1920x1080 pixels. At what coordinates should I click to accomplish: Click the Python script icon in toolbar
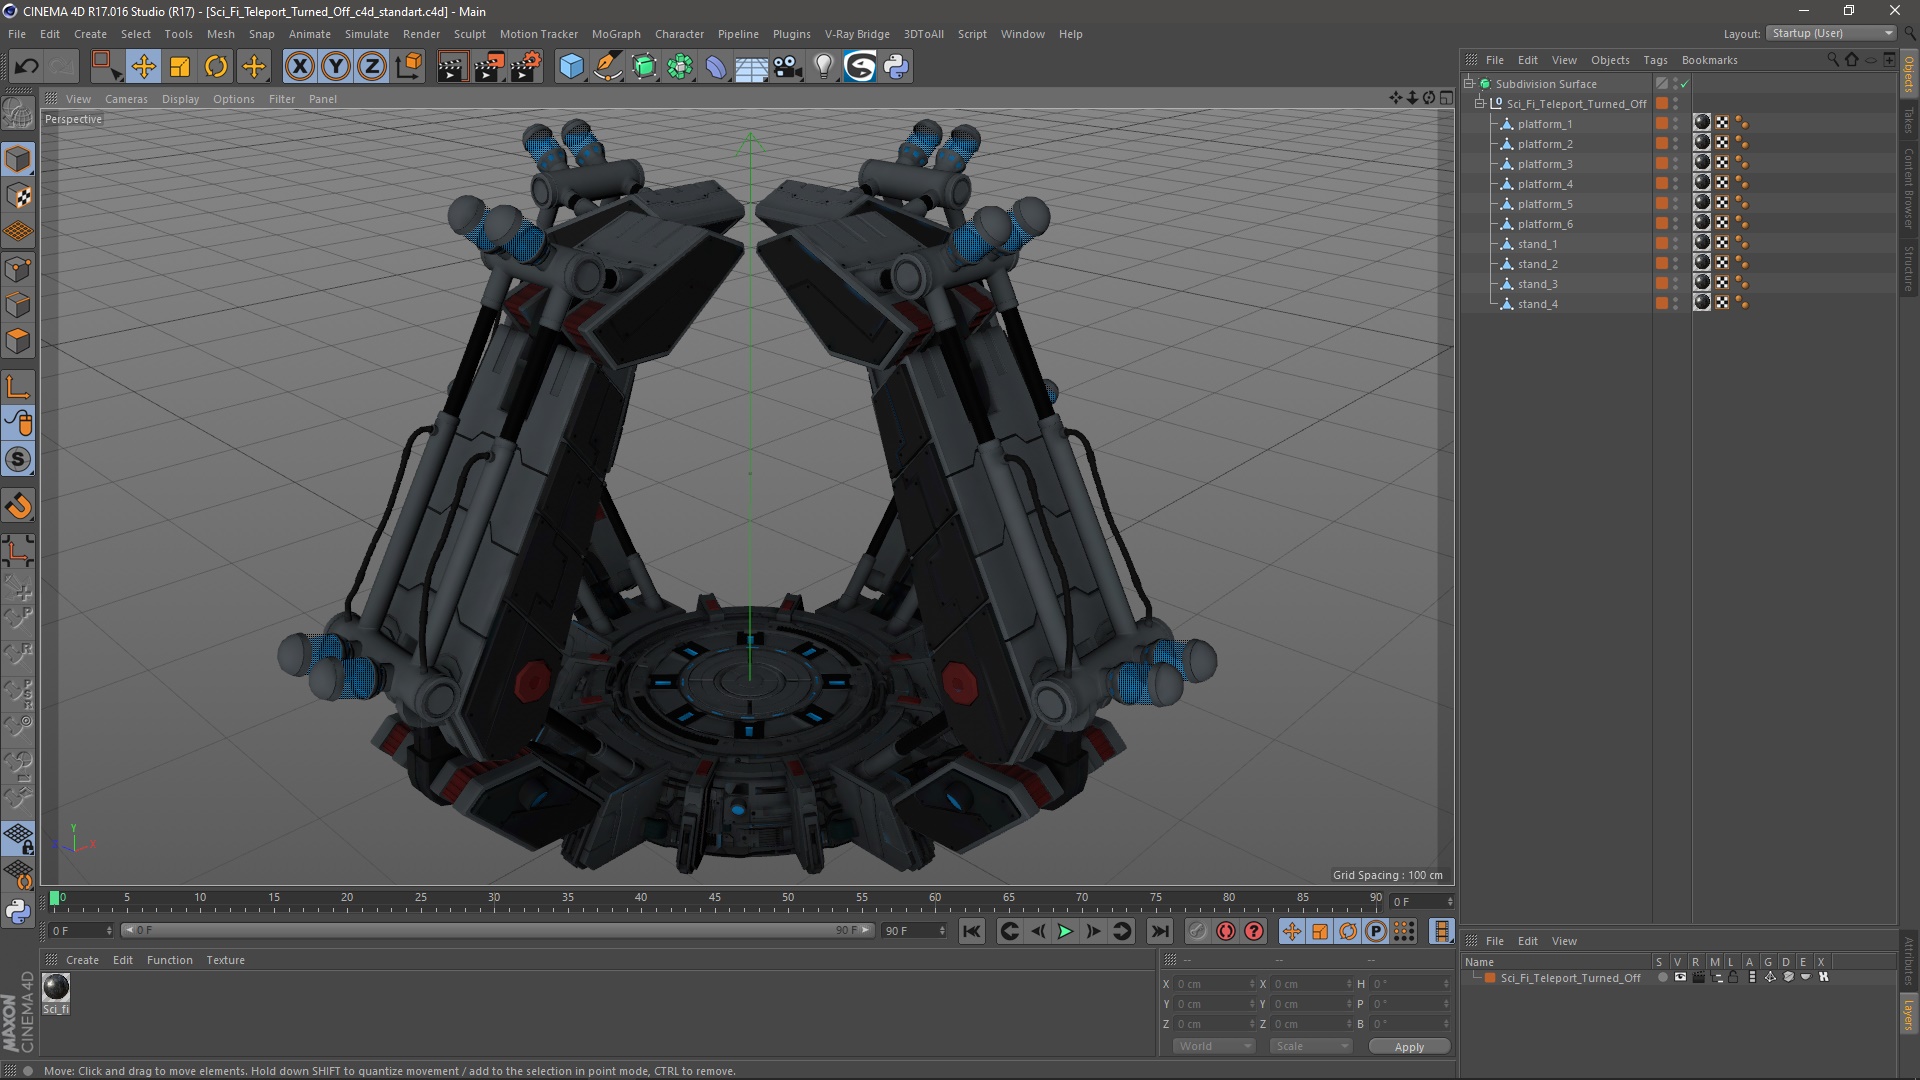pyautogui.click(x=897, y=66)
